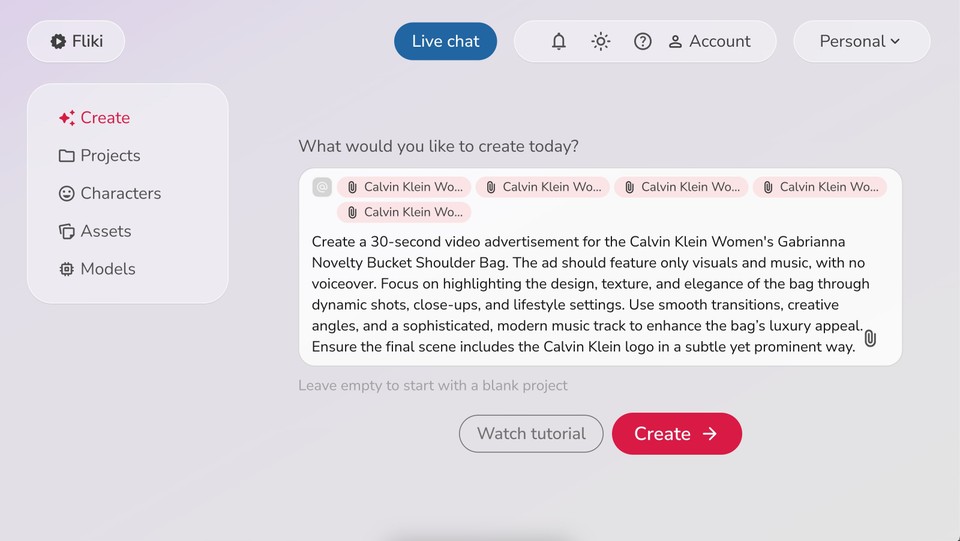960x541 pixels.
Task: Expand the Personal workspace dropdown
Action: click(x=861, y=41)
